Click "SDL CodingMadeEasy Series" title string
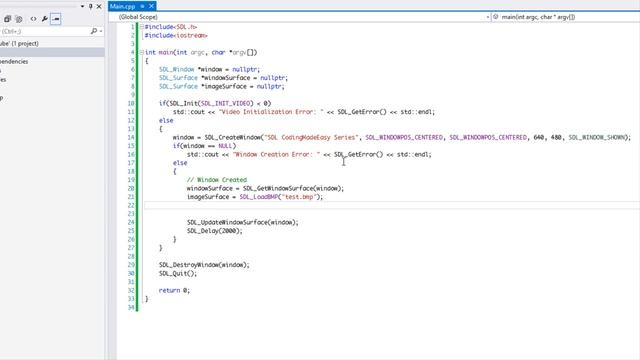 coord(311,138)
